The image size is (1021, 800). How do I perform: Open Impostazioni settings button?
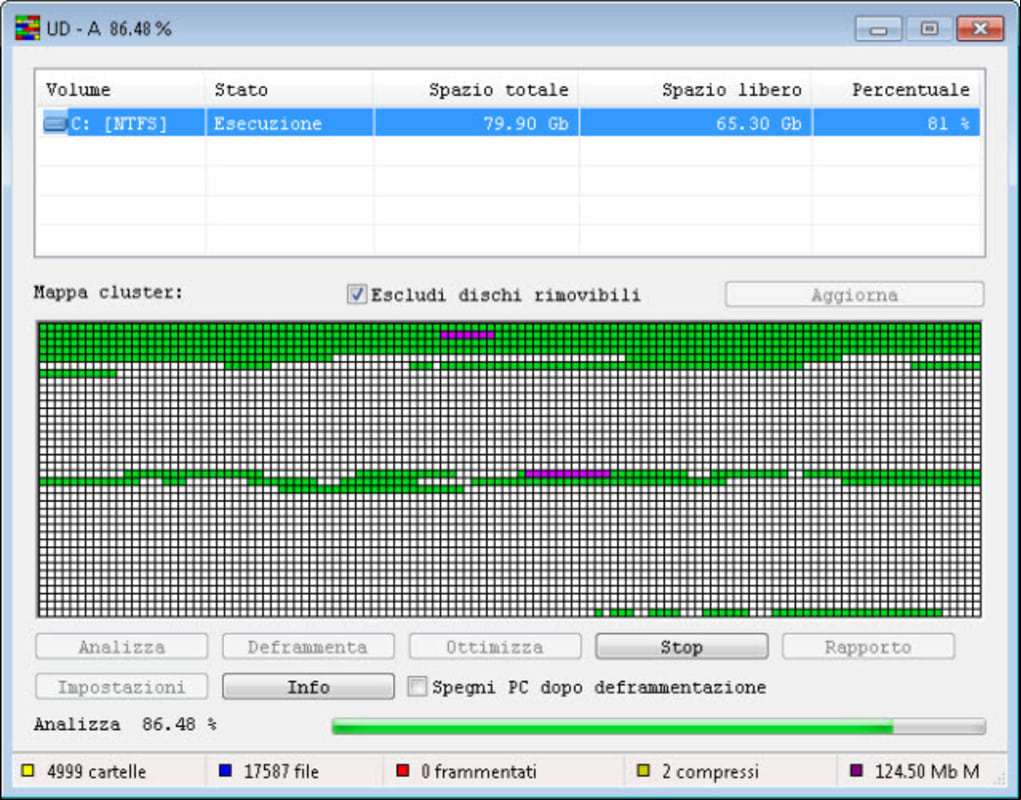[x=122, y=687]
